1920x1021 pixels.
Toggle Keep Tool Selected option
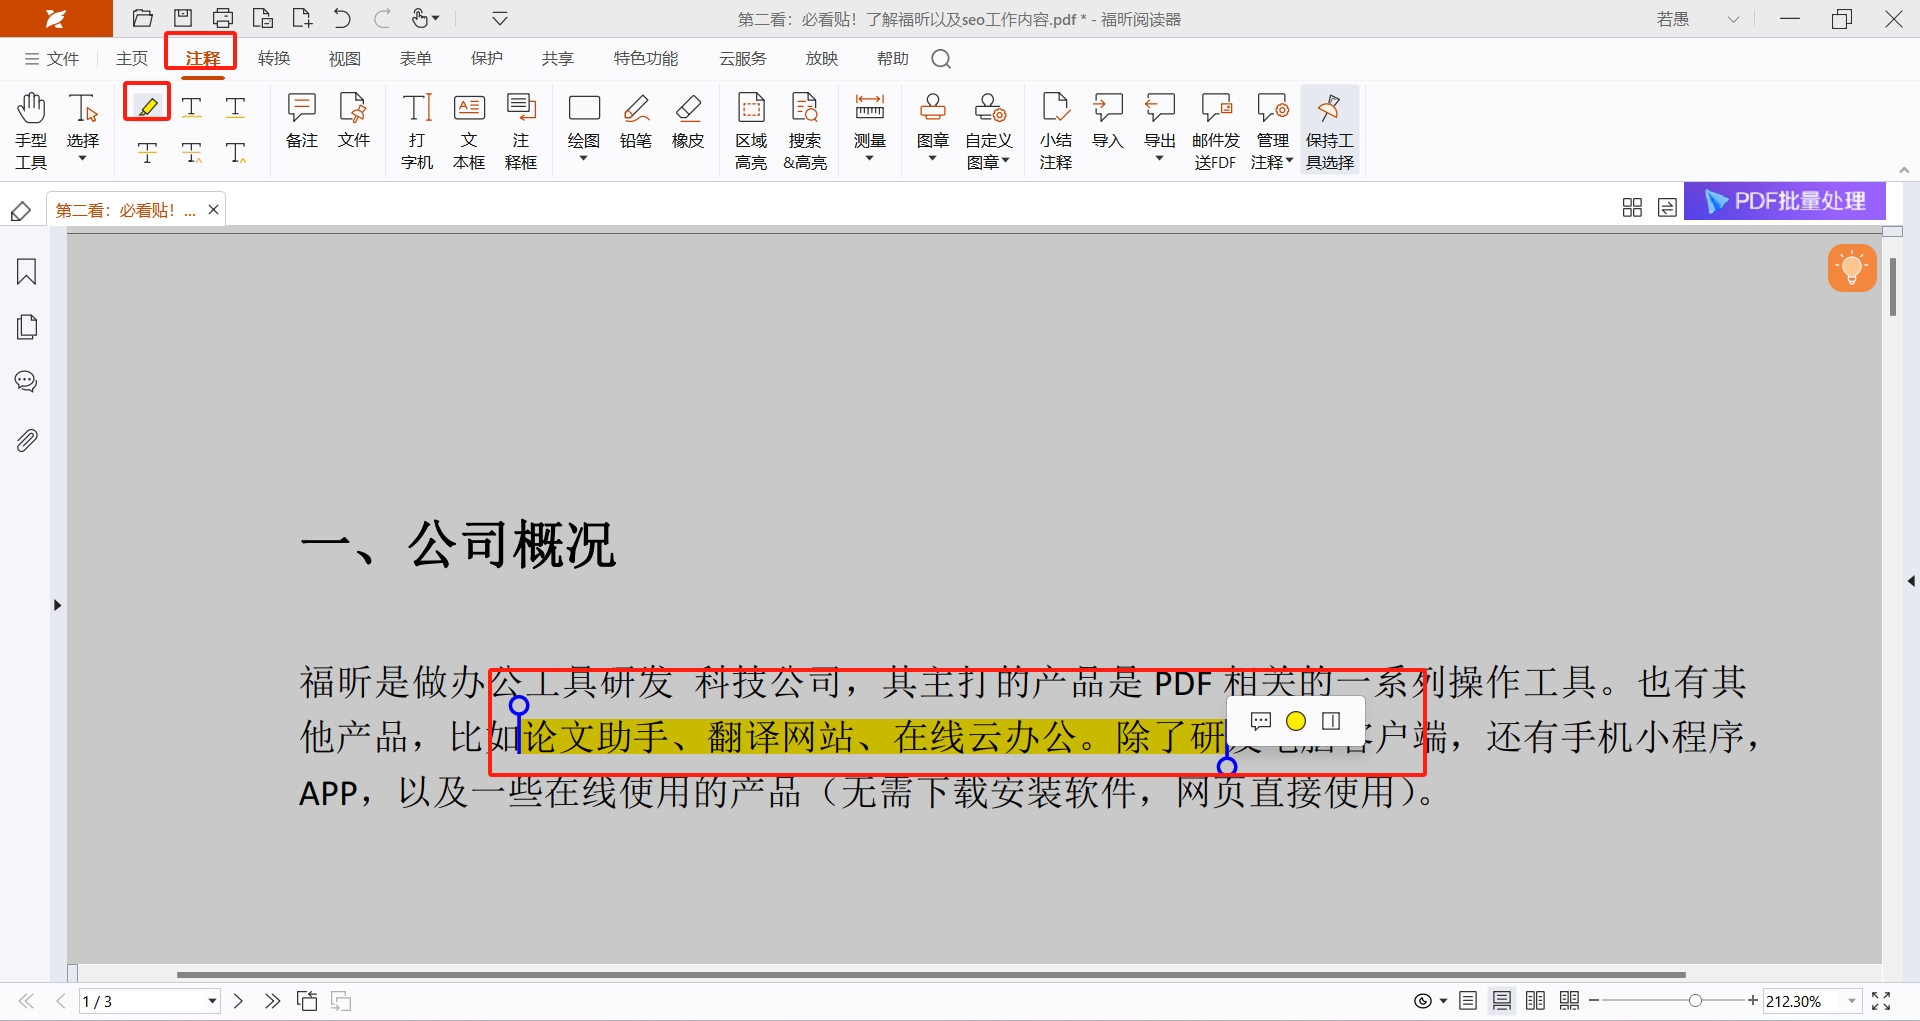point(1329,130)
